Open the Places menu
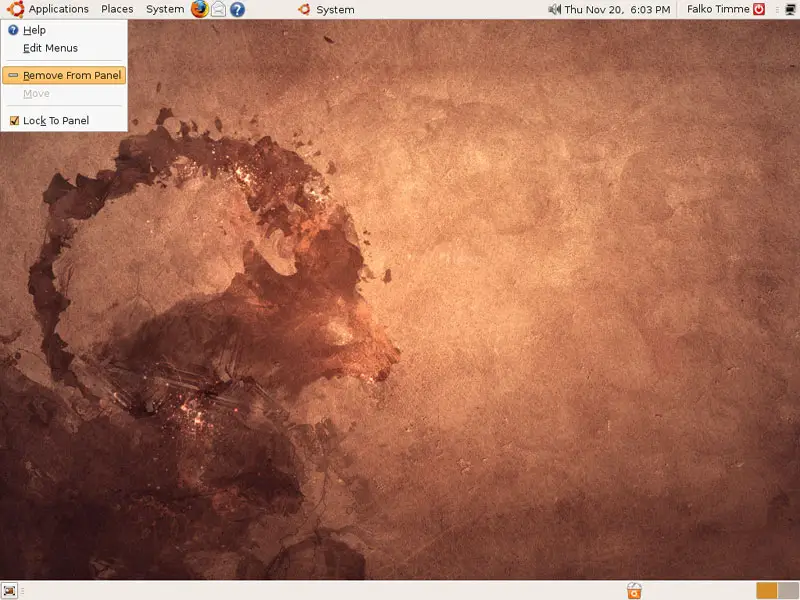This screenshot has height=600, width=800. point(117,9)
